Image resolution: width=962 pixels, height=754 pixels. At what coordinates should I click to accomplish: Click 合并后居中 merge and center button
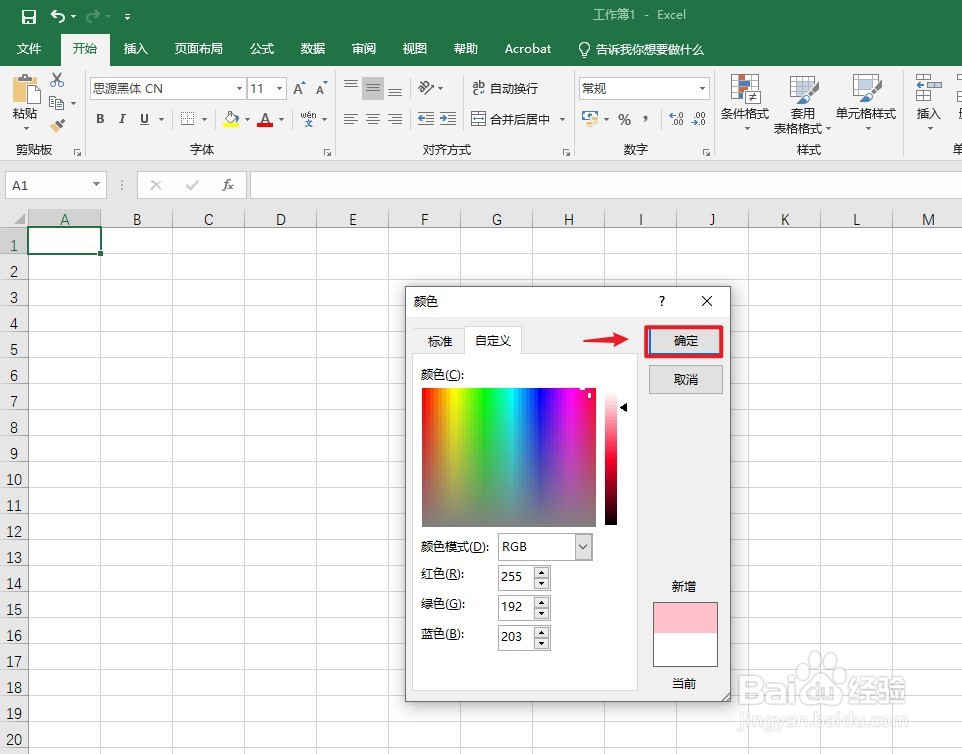click(510, 119)
